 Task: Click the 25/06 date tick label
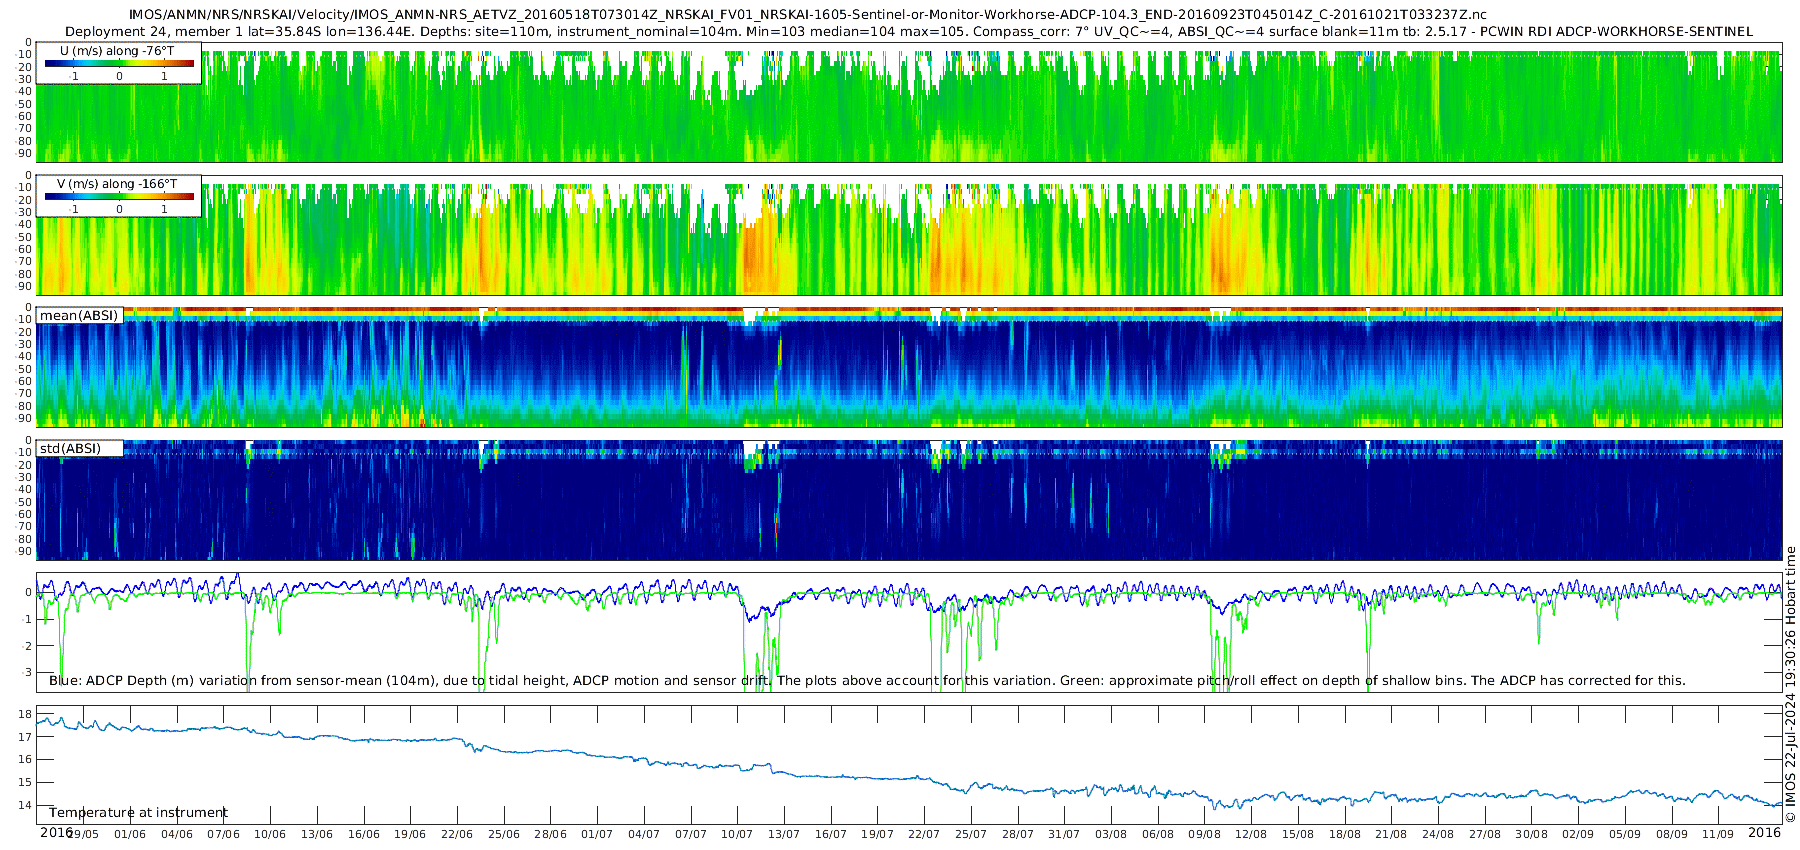(x=504, y=834)
